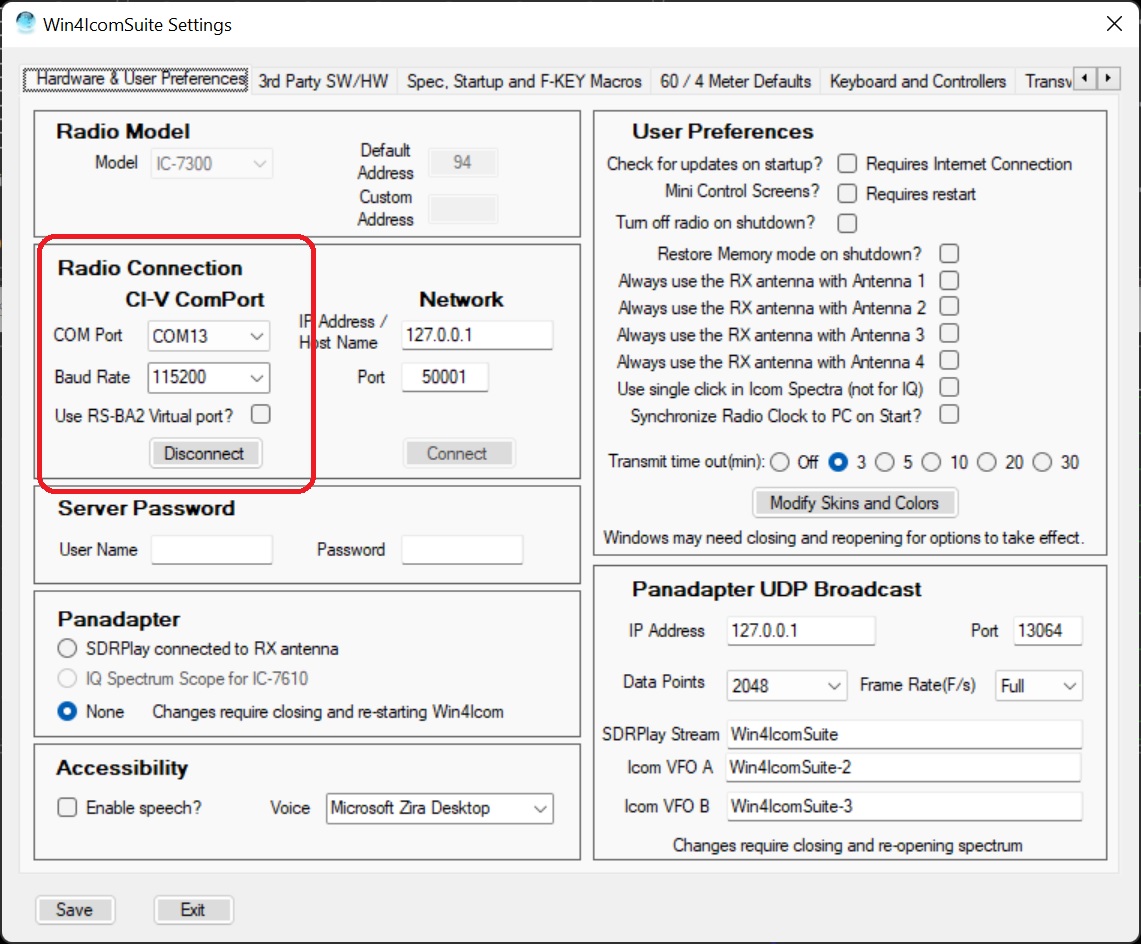Enable Use RS-BA2 Virtual port checkbox
This screenshot has width=1141, height=944.
(x=261, y=415)
